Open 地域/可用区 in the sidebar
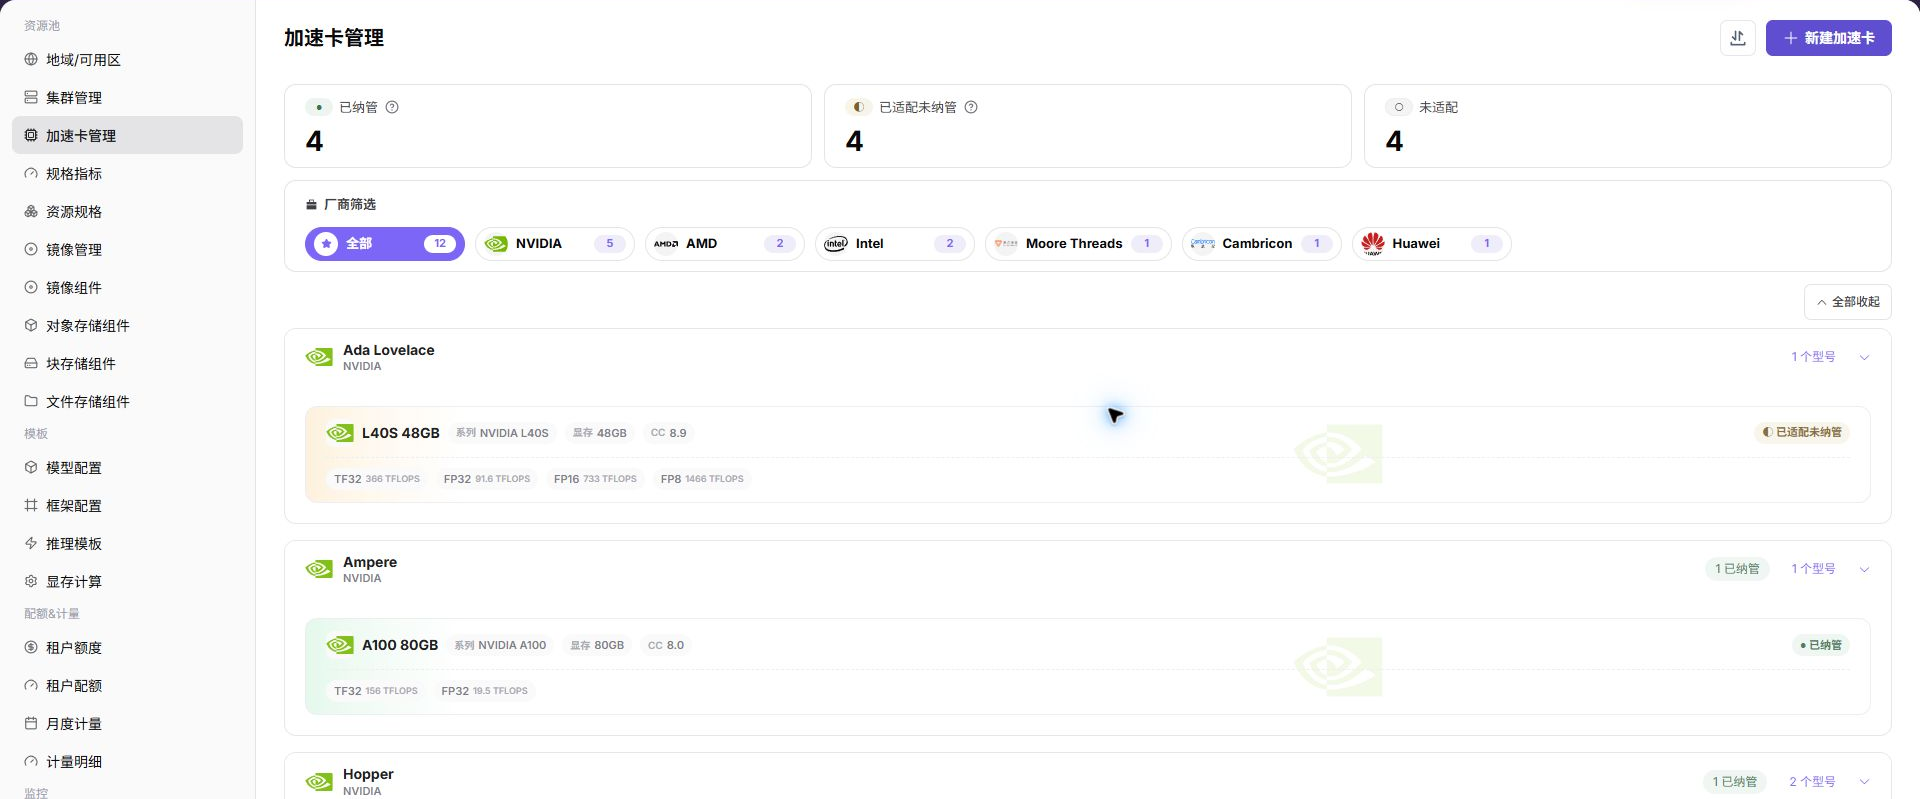The image size is (1920, 799). [127, 60]
